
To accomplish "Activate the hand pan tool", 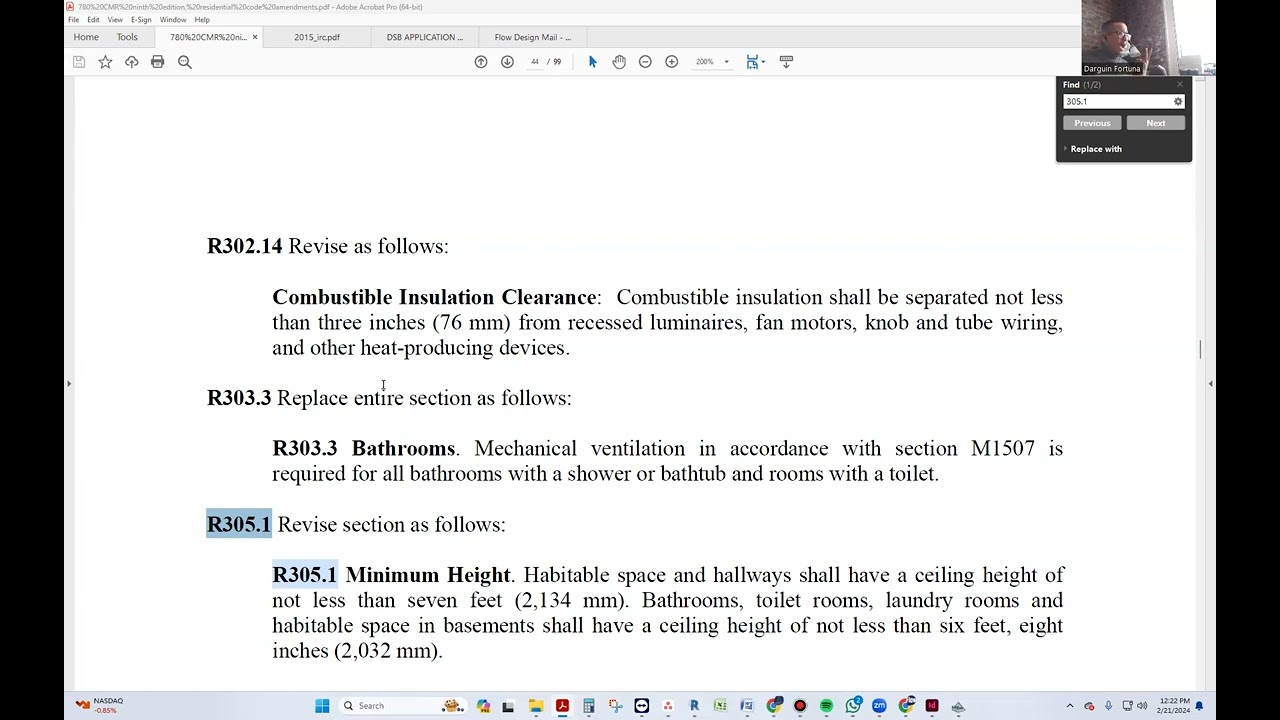I will [x=619, y=62].
